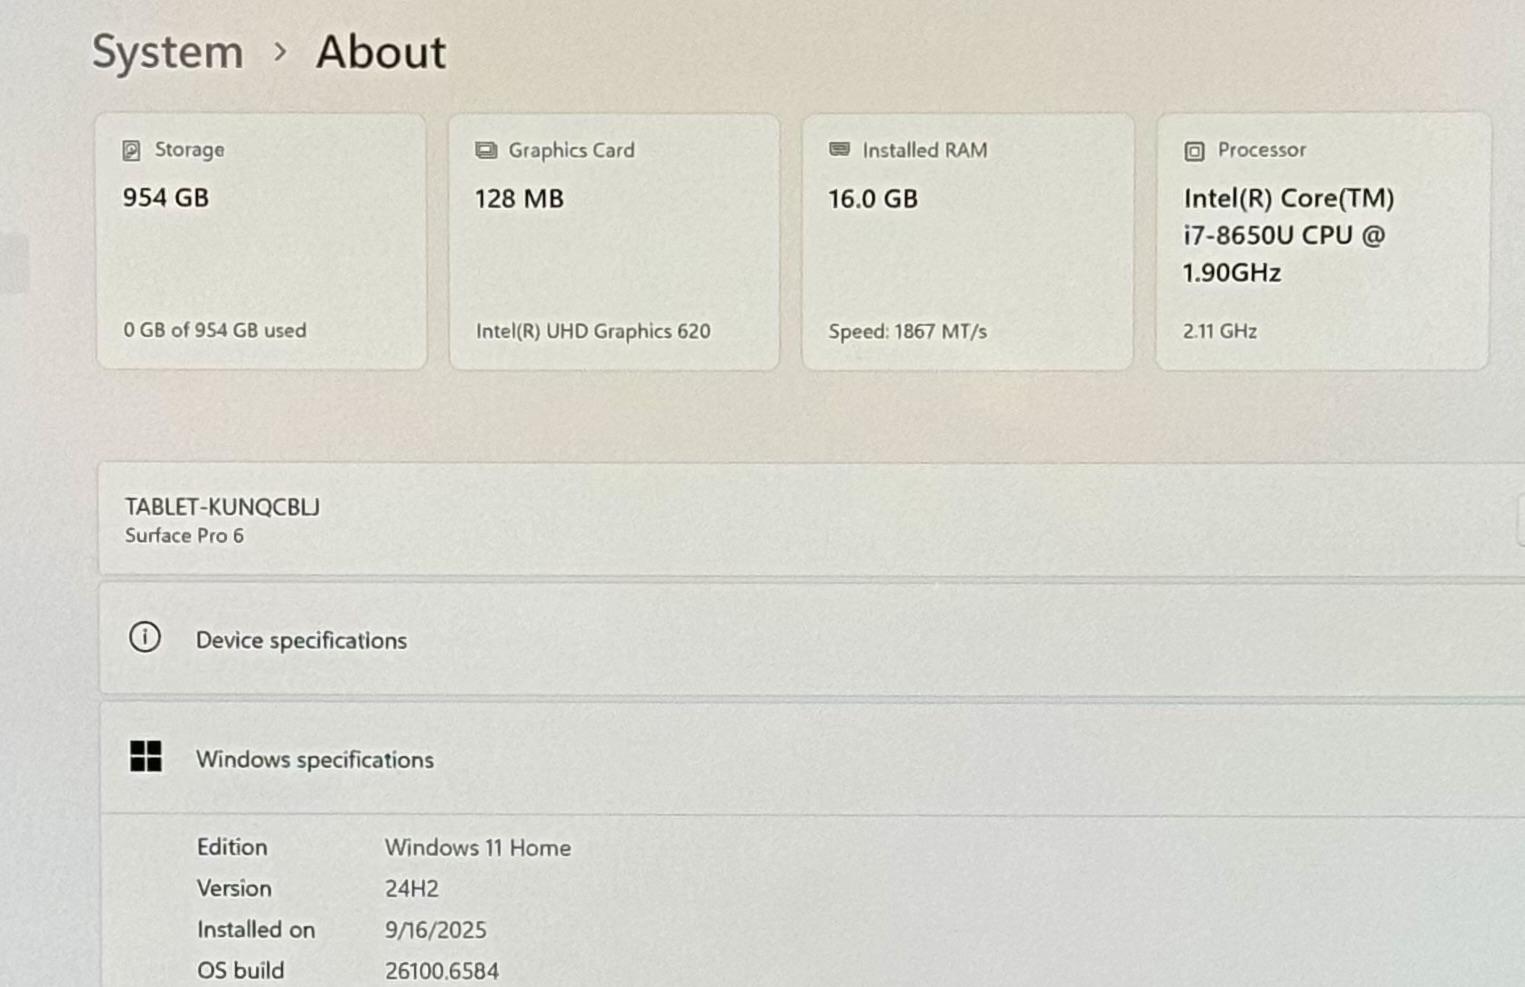Click the 'OS build' label
This screenshot has height=987, width=1525.
pyautogui.click(x=241, y=971)
